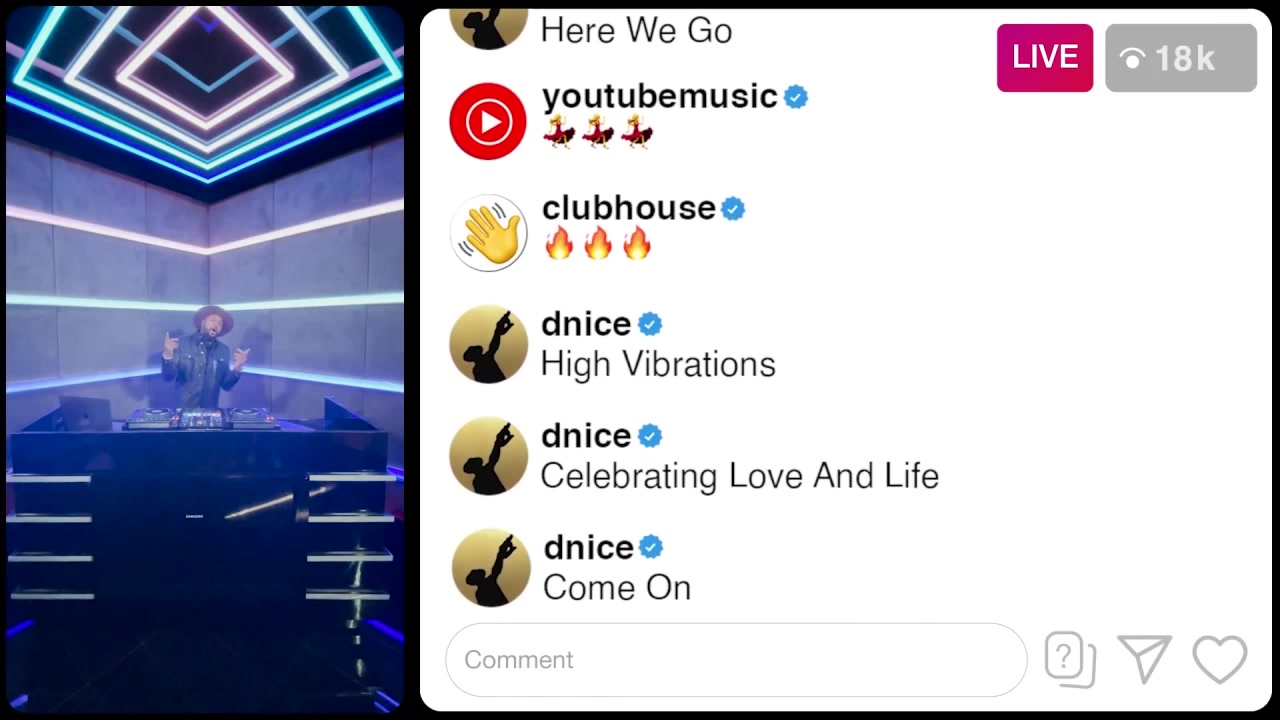This screenshot has height=720, width=1280.
Task: Select the High Vibrations comment text
Action: [x=658, y=364]
